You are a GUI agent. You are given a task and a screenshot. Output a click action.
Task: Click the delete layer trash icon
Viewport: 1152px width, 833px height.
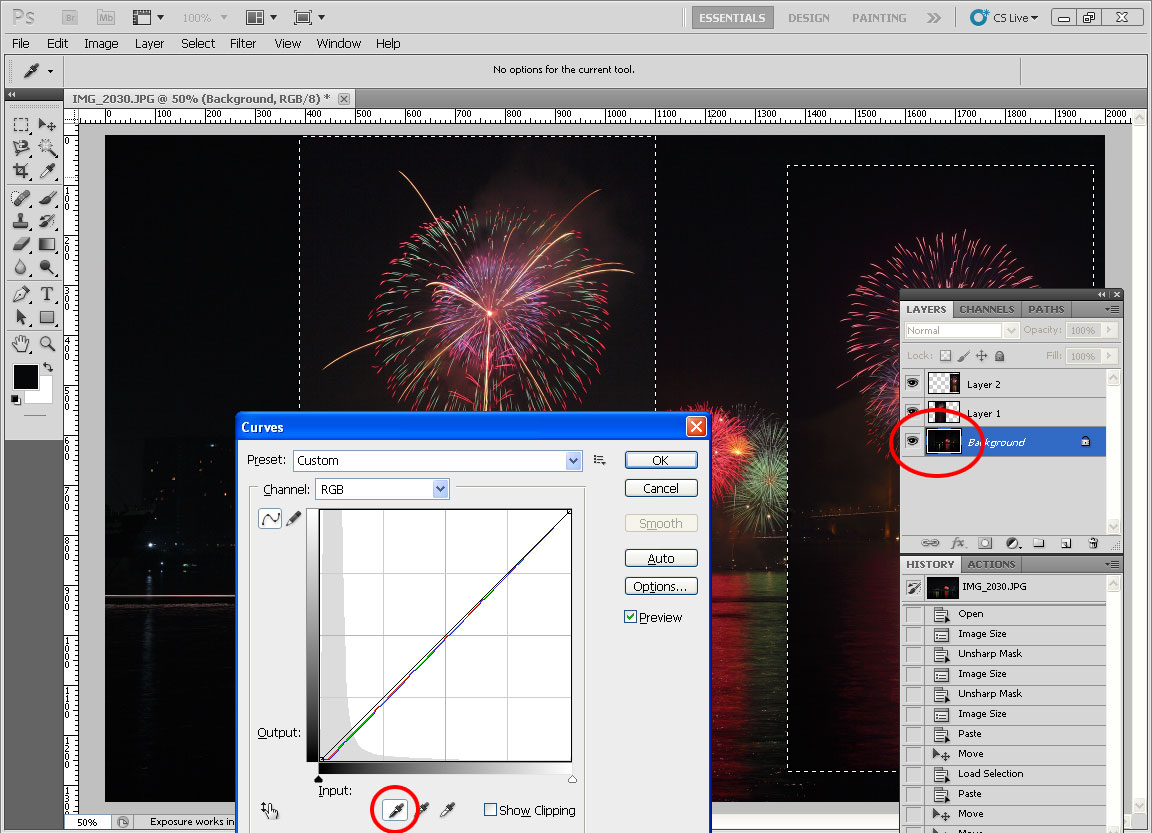[1093, 543]
